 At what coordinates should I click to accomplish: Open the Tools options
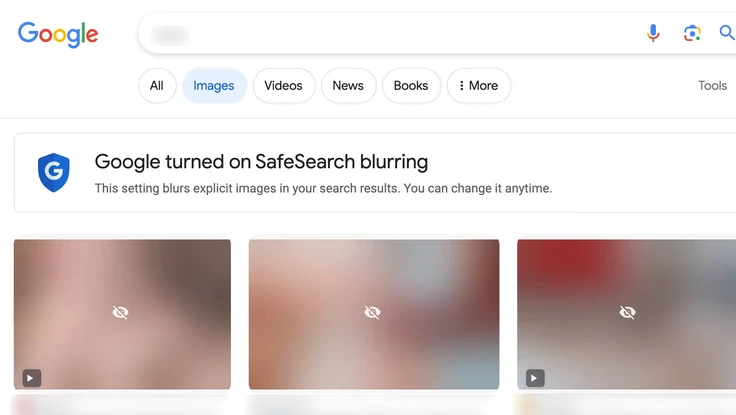click(712, 86)
